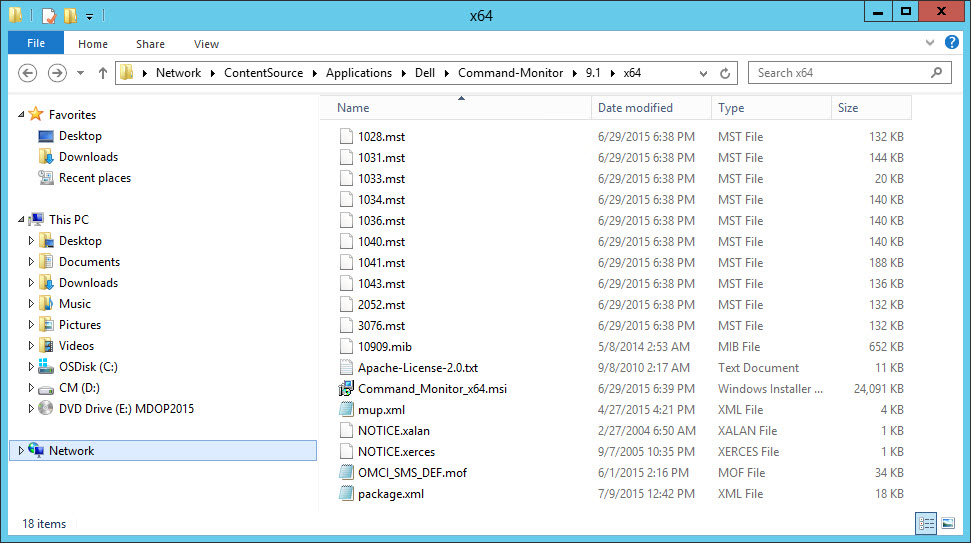971x543 pixels.
Task: Switch to large icons view
Action: coord(947,523)
